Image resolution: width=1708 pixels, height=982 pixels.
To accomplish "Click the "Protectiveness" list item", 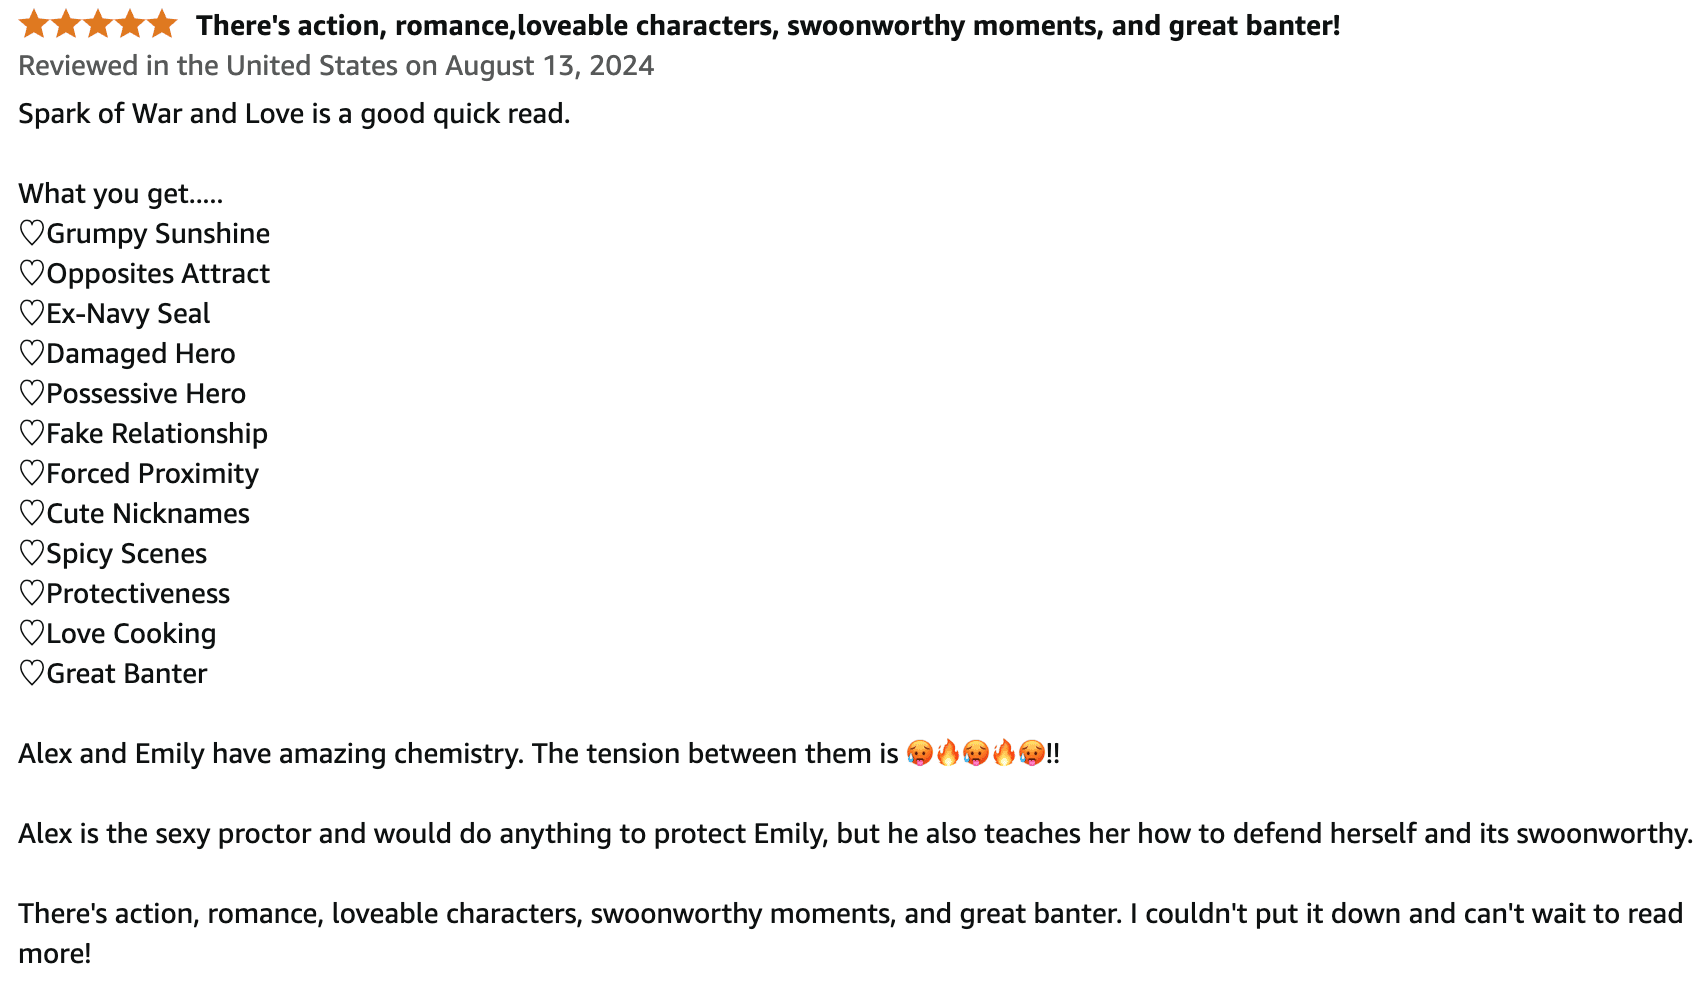I will point(138,593).
